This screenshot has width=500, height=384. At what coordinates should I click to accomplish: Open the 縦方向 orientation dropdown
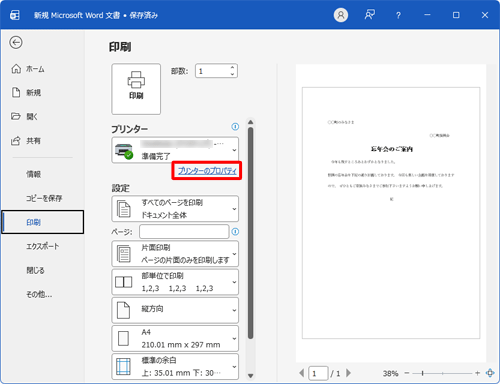[x=175, y=310]
